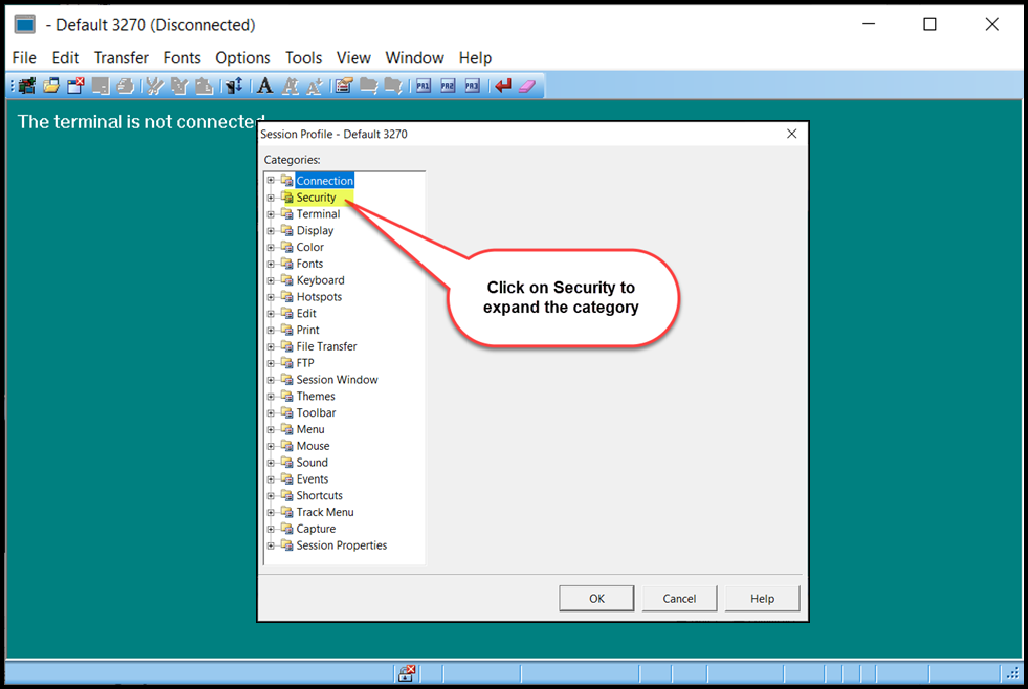Open a session profile using the folder icon

pos(50,85)
